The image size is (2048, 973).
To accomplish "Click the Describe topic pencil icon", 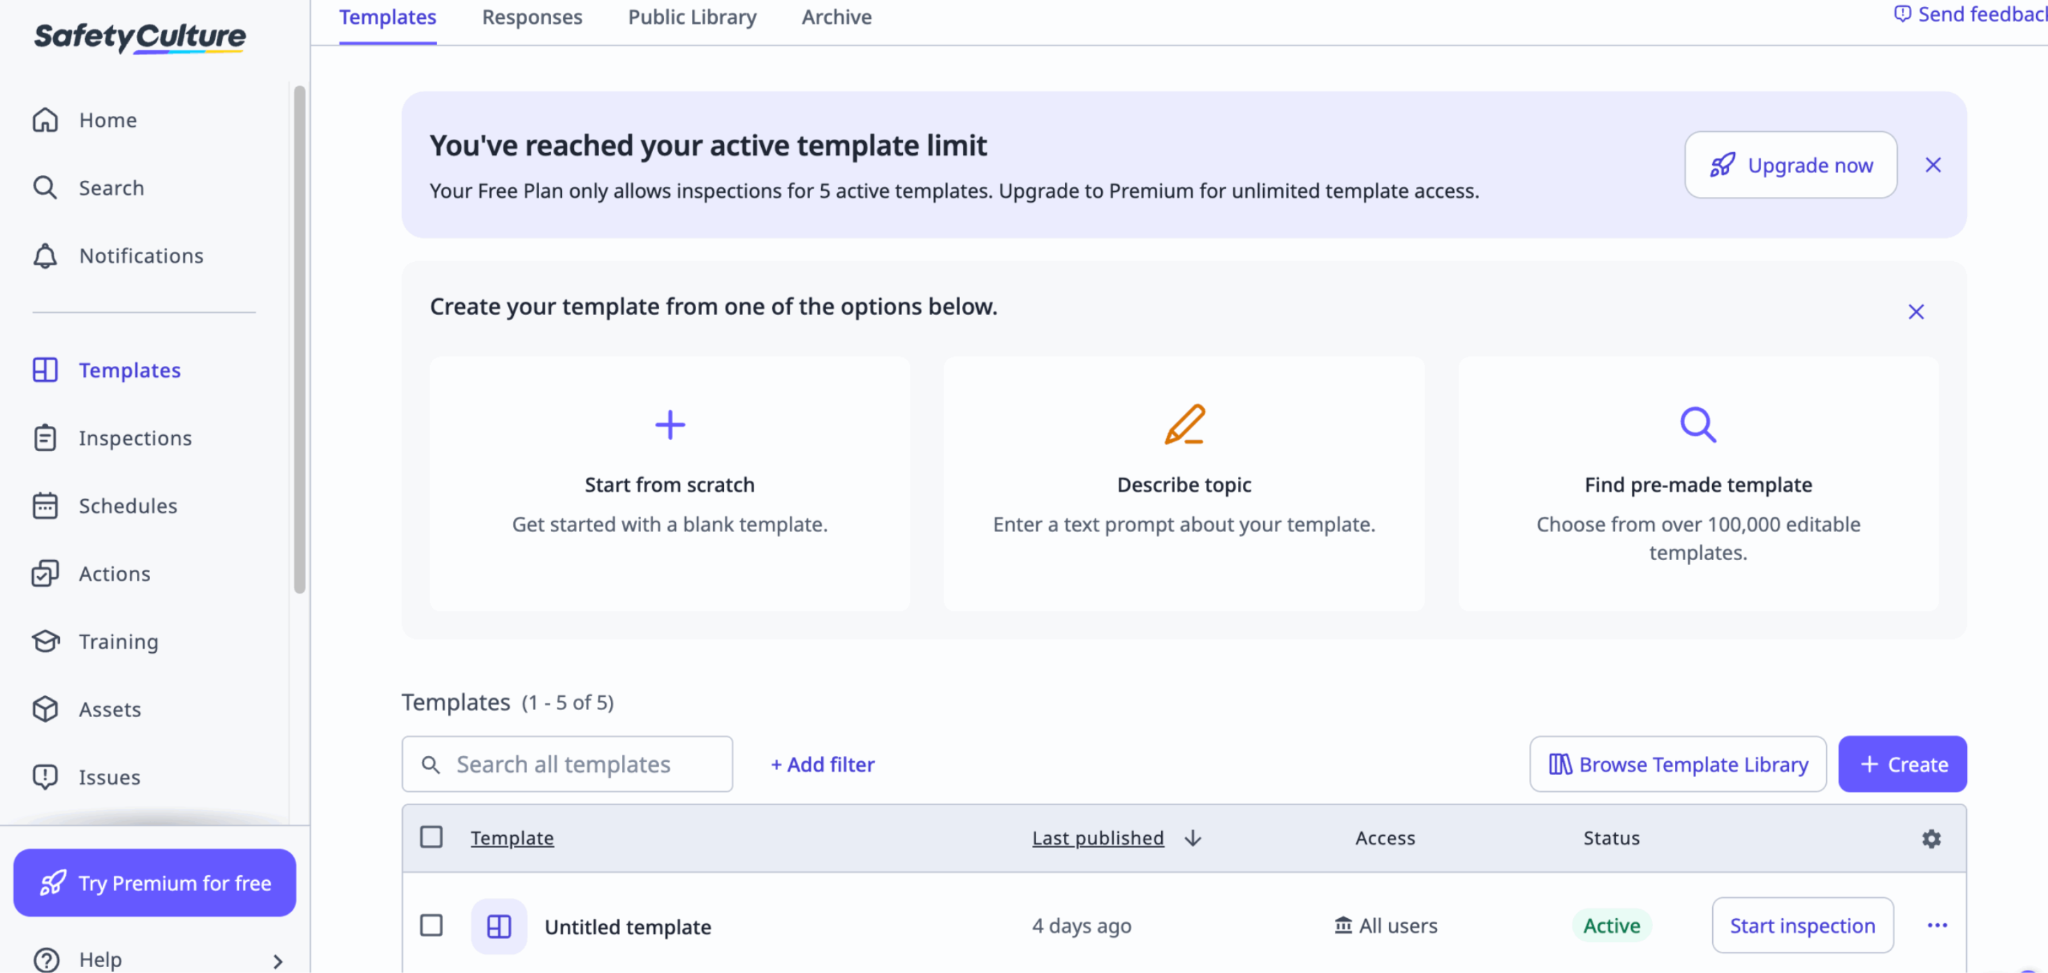I will pyautogui.click(x=1185, y=424).
